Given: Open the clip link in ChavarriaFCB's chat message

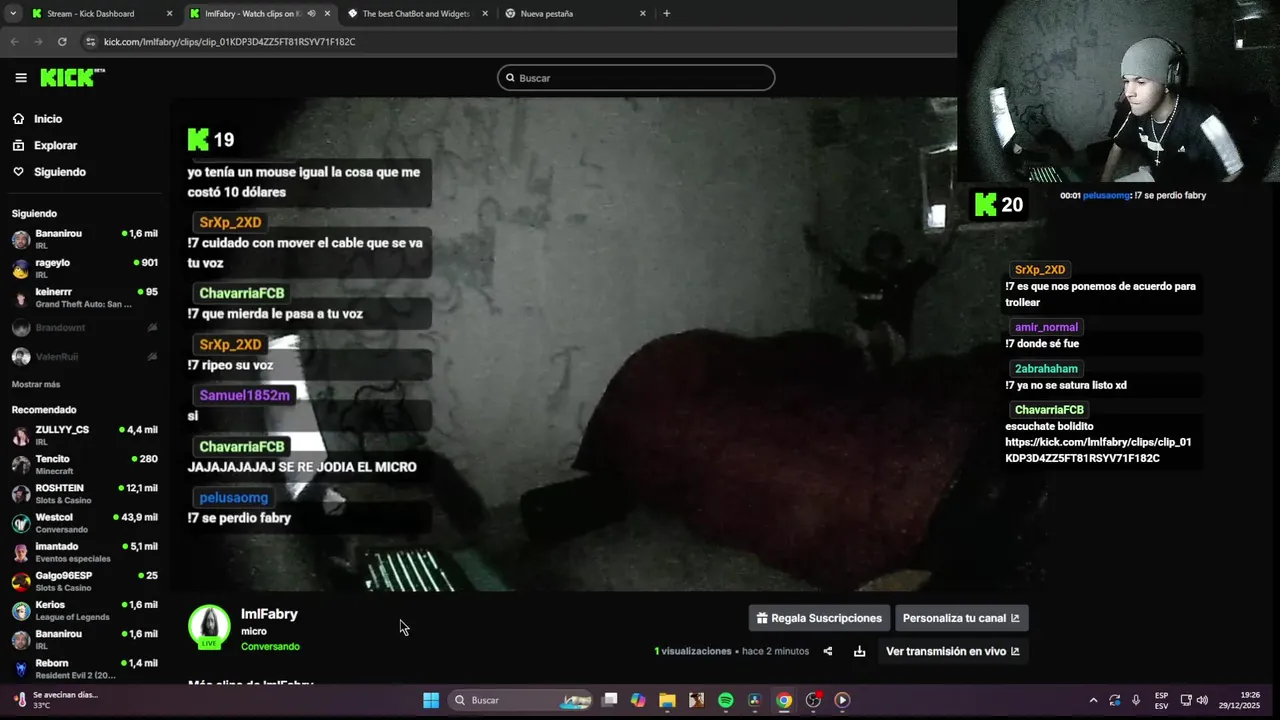Looking at the screenshot, I should pyautogui.click(x=1098, y=450).
